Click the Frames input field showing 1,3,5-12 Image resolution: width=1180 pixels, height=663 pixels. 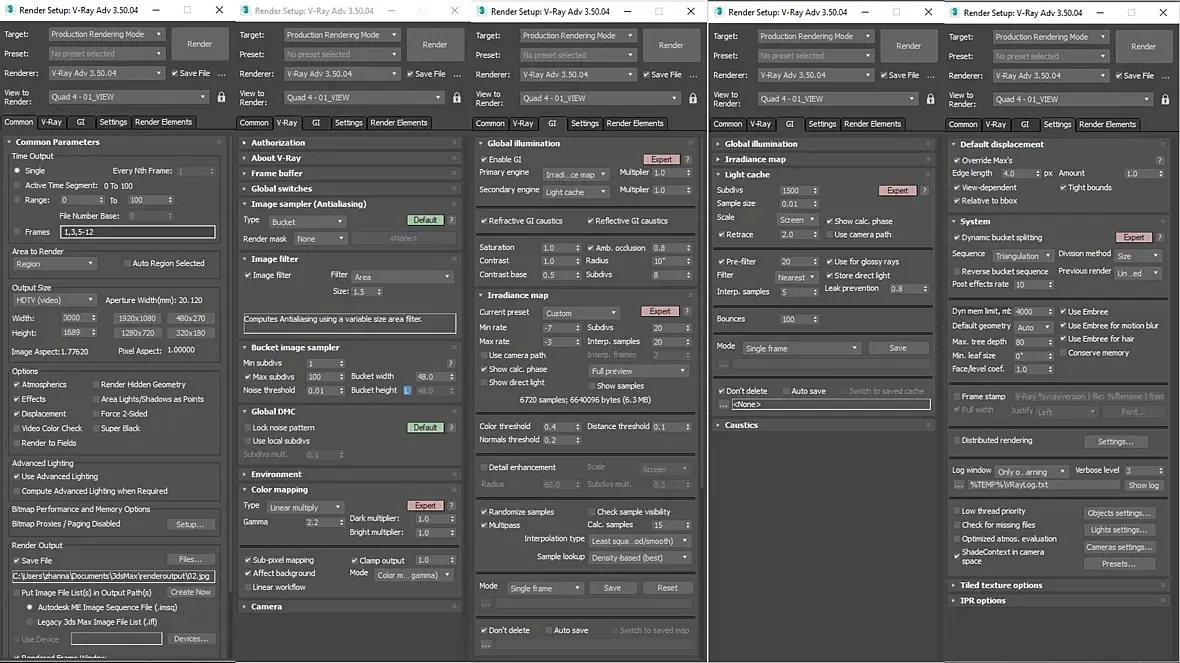click(x=137, y=232)
